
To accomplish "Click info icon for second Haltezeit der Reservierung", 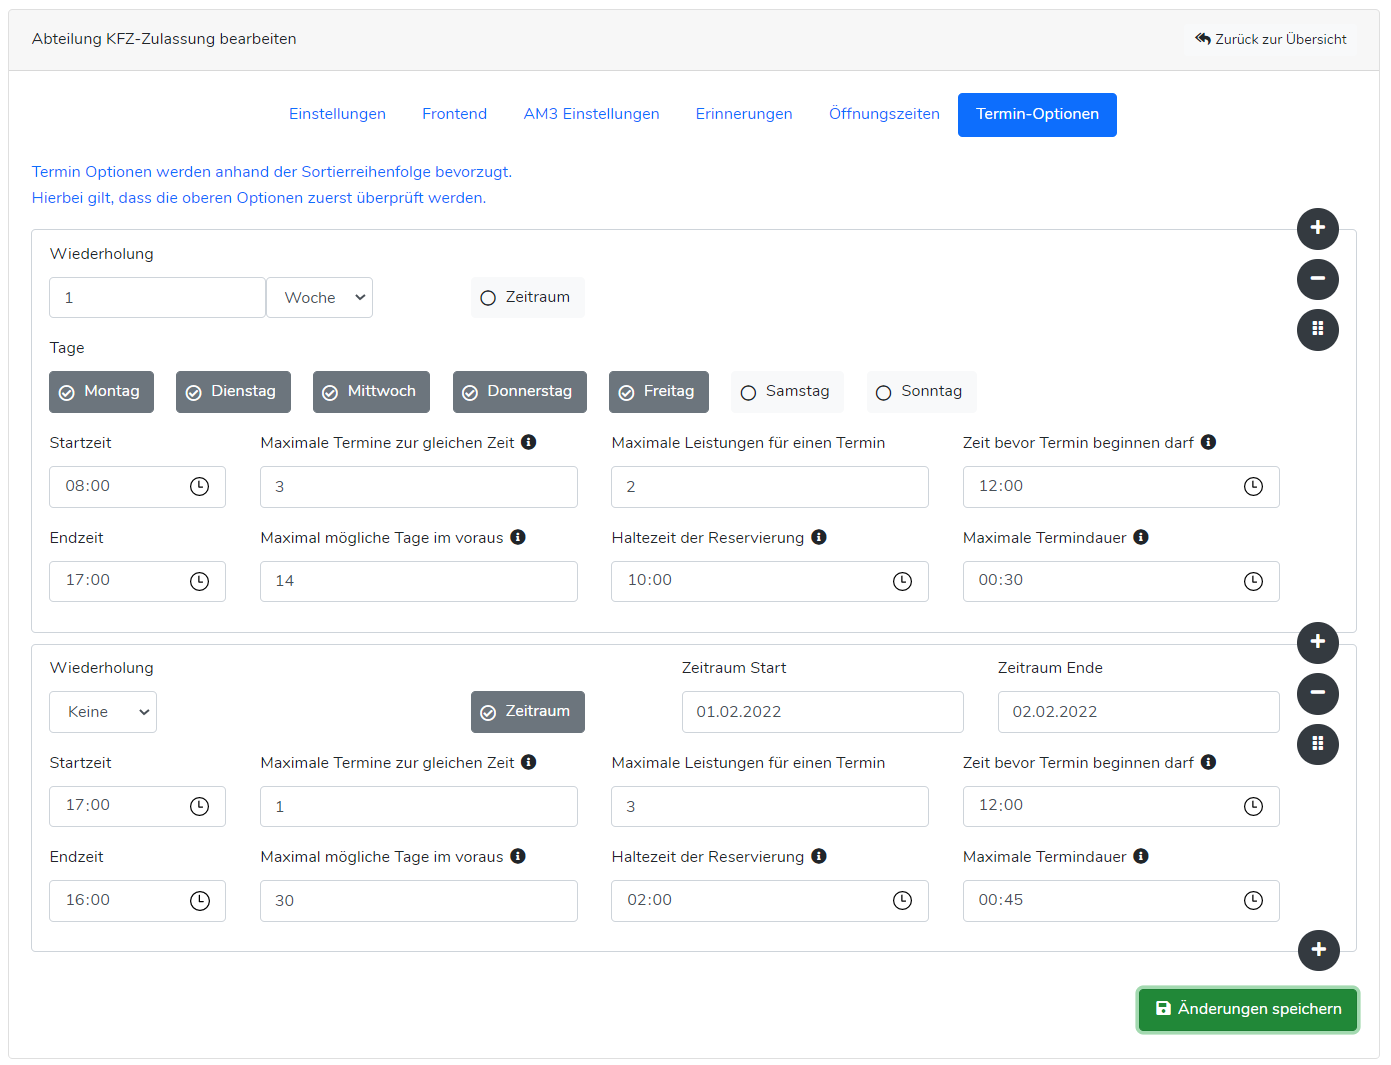I will coord(819,856).
